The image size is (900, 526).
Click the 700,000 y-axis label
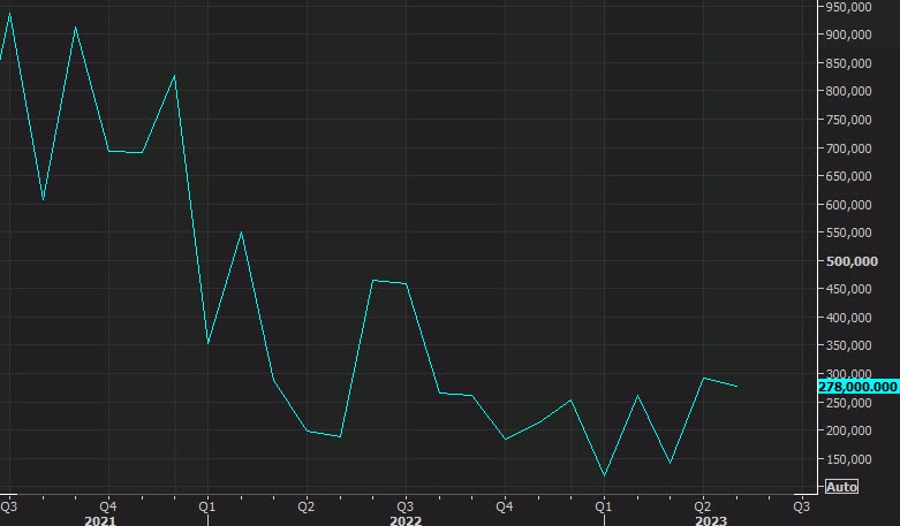(x=848, y=148)
